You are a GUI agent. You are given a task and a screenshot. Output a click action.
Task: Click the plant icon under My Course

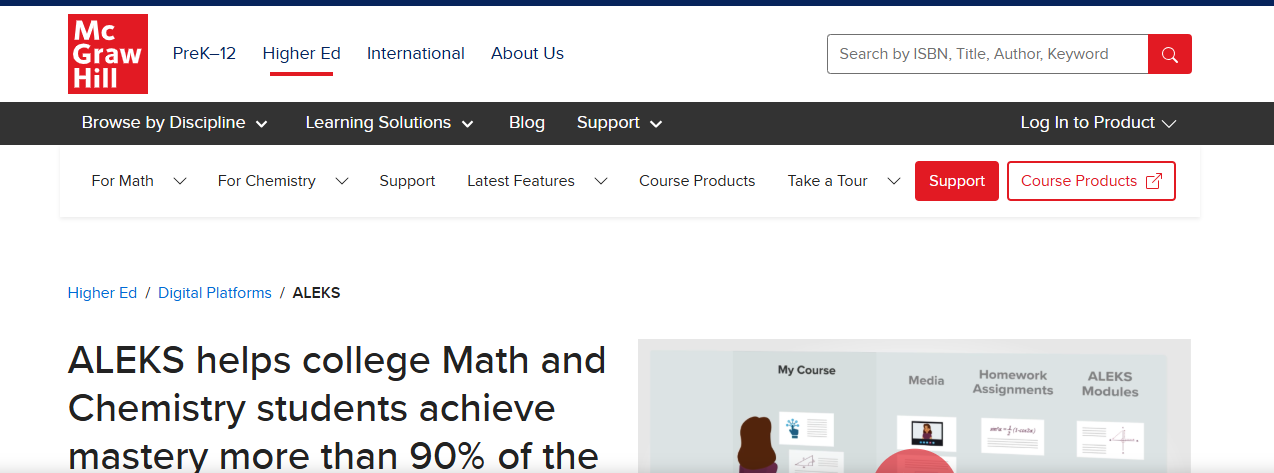[x=794, y=428]
